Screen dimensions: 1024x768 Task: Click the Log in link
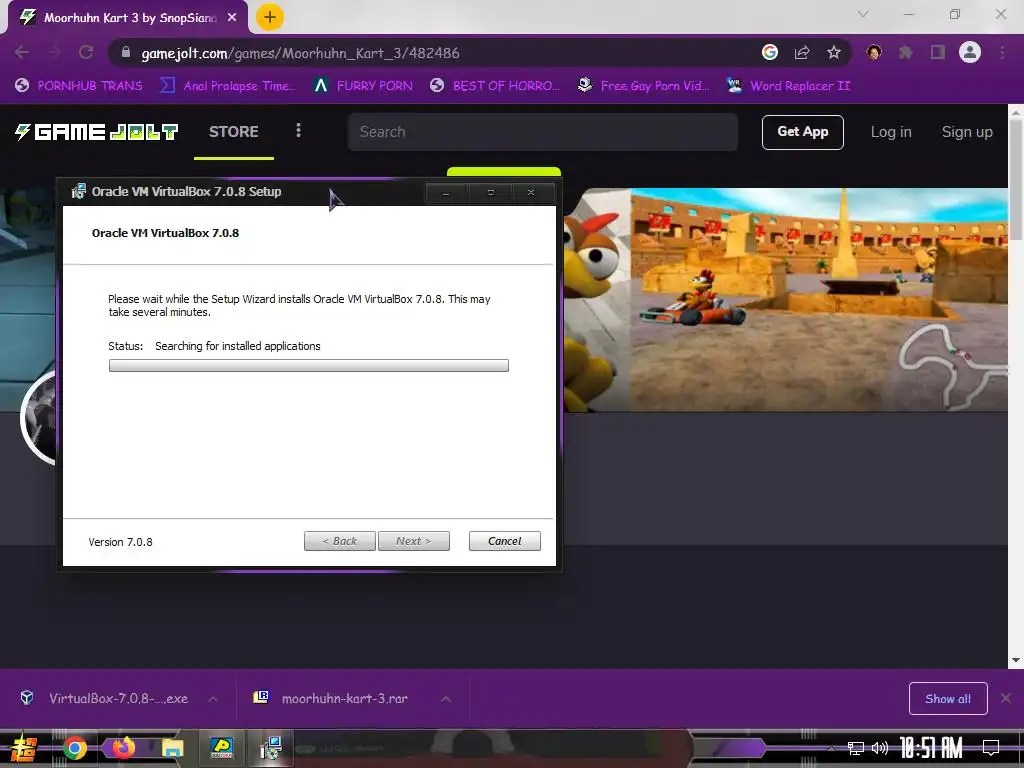pyautogui.click(x=891, y=132)
